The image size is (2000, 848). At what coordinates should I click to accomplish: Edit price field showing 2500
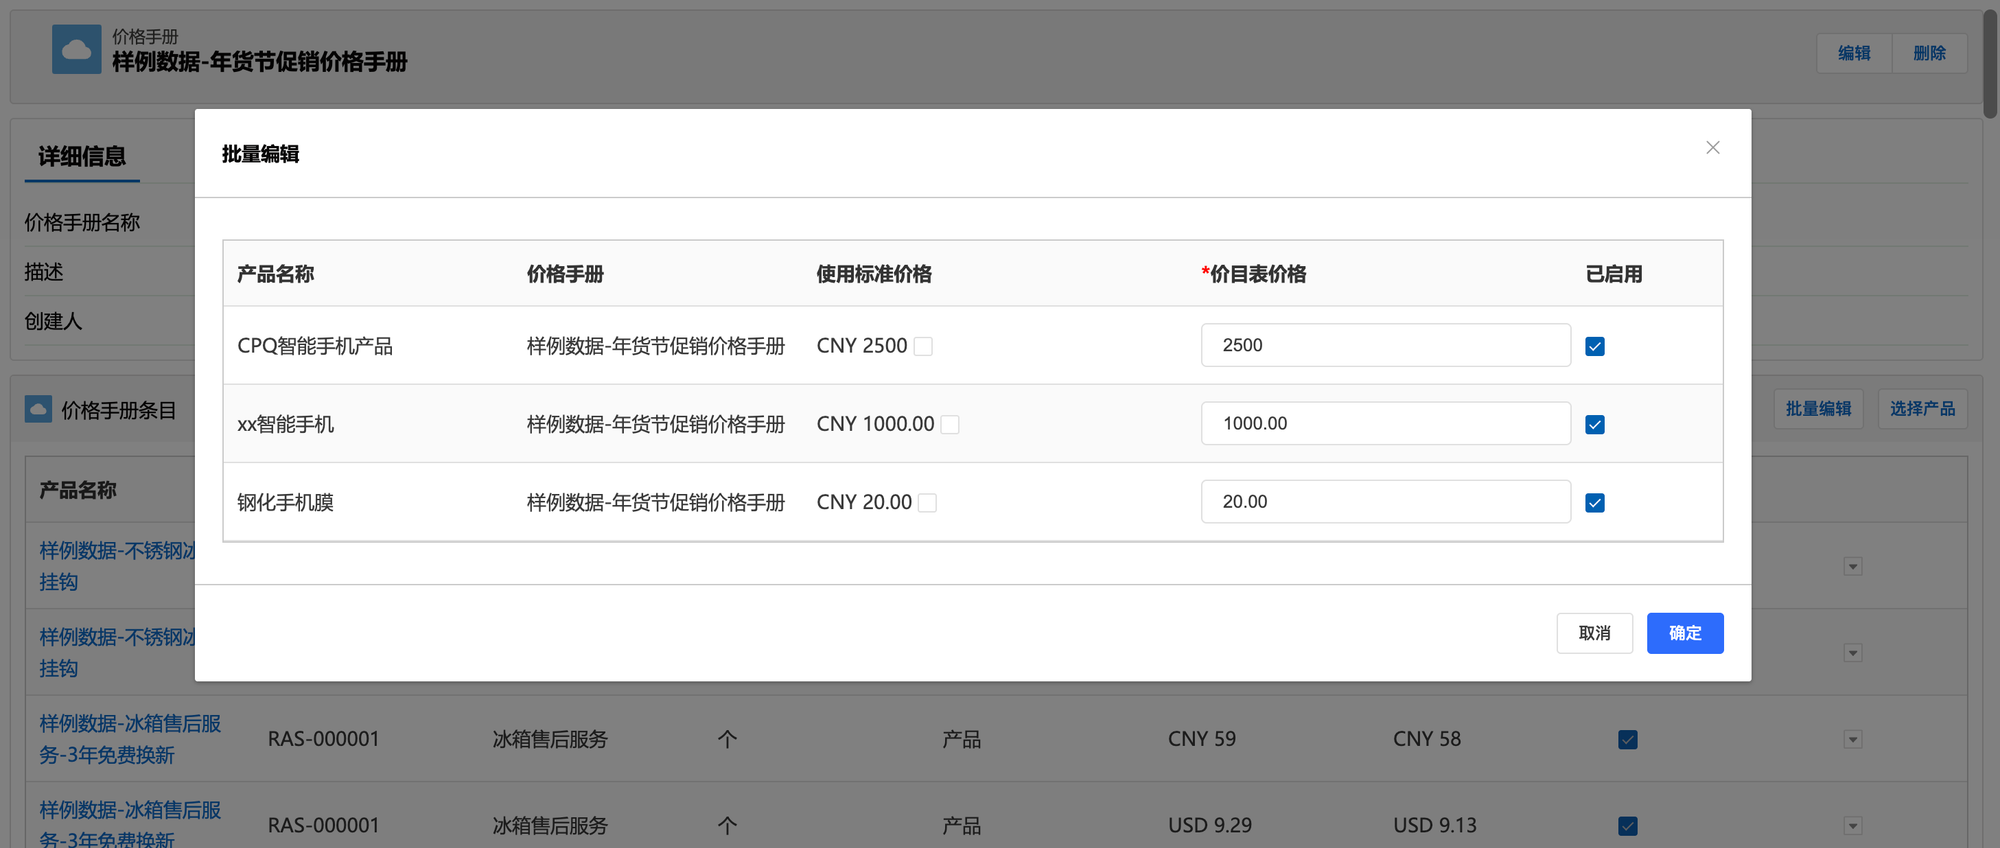(1385, 345)
